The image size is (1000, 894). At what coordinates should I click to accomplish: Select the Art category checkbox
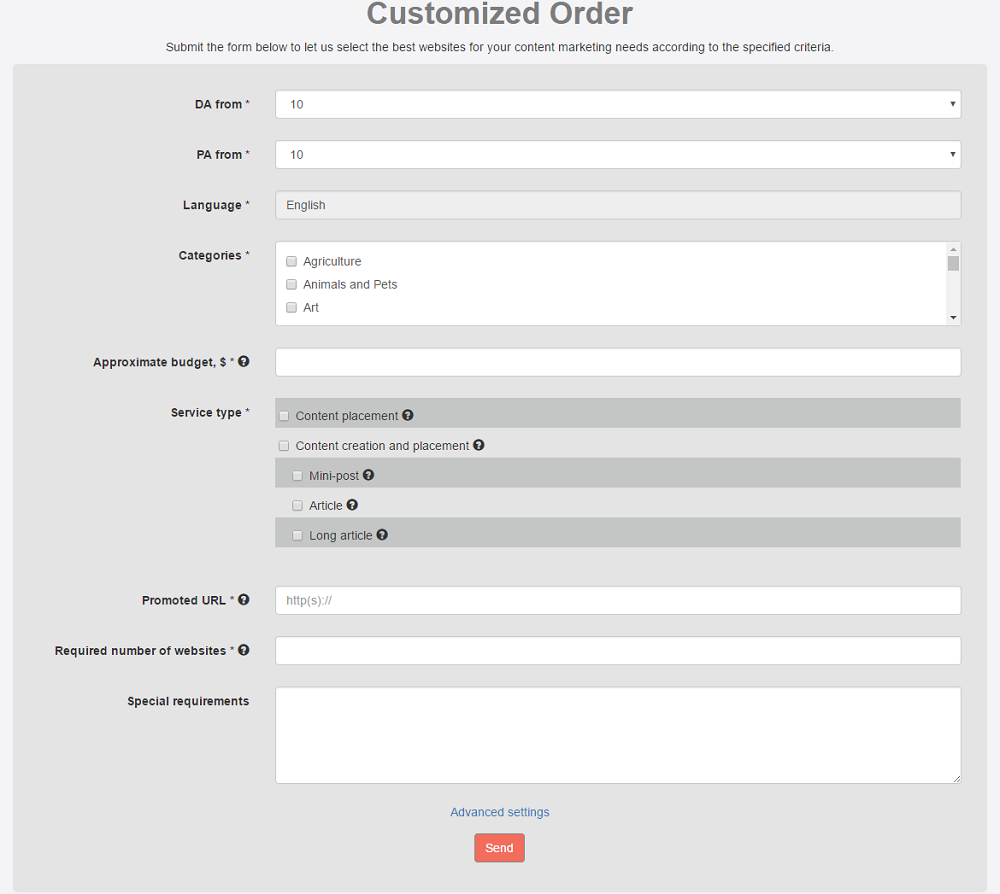click(x=291, y=307)
